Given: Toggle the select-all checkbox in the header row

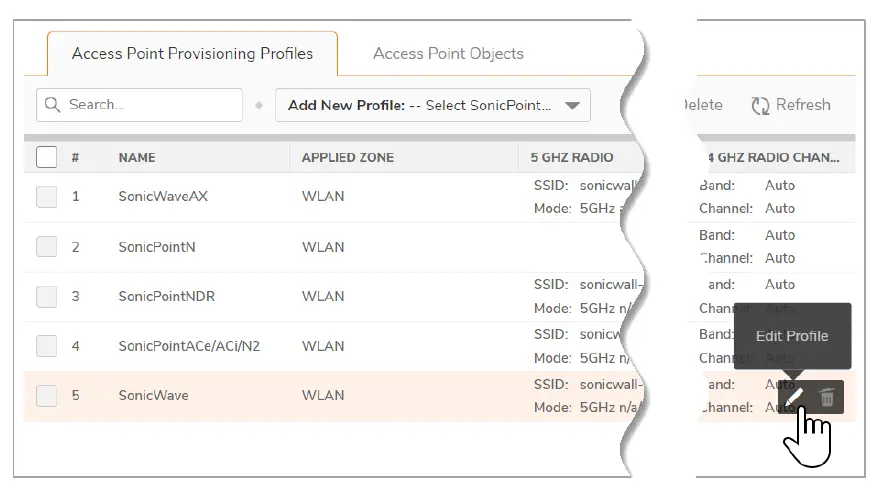Looking at the screenshot, I should tap(47, 157).
